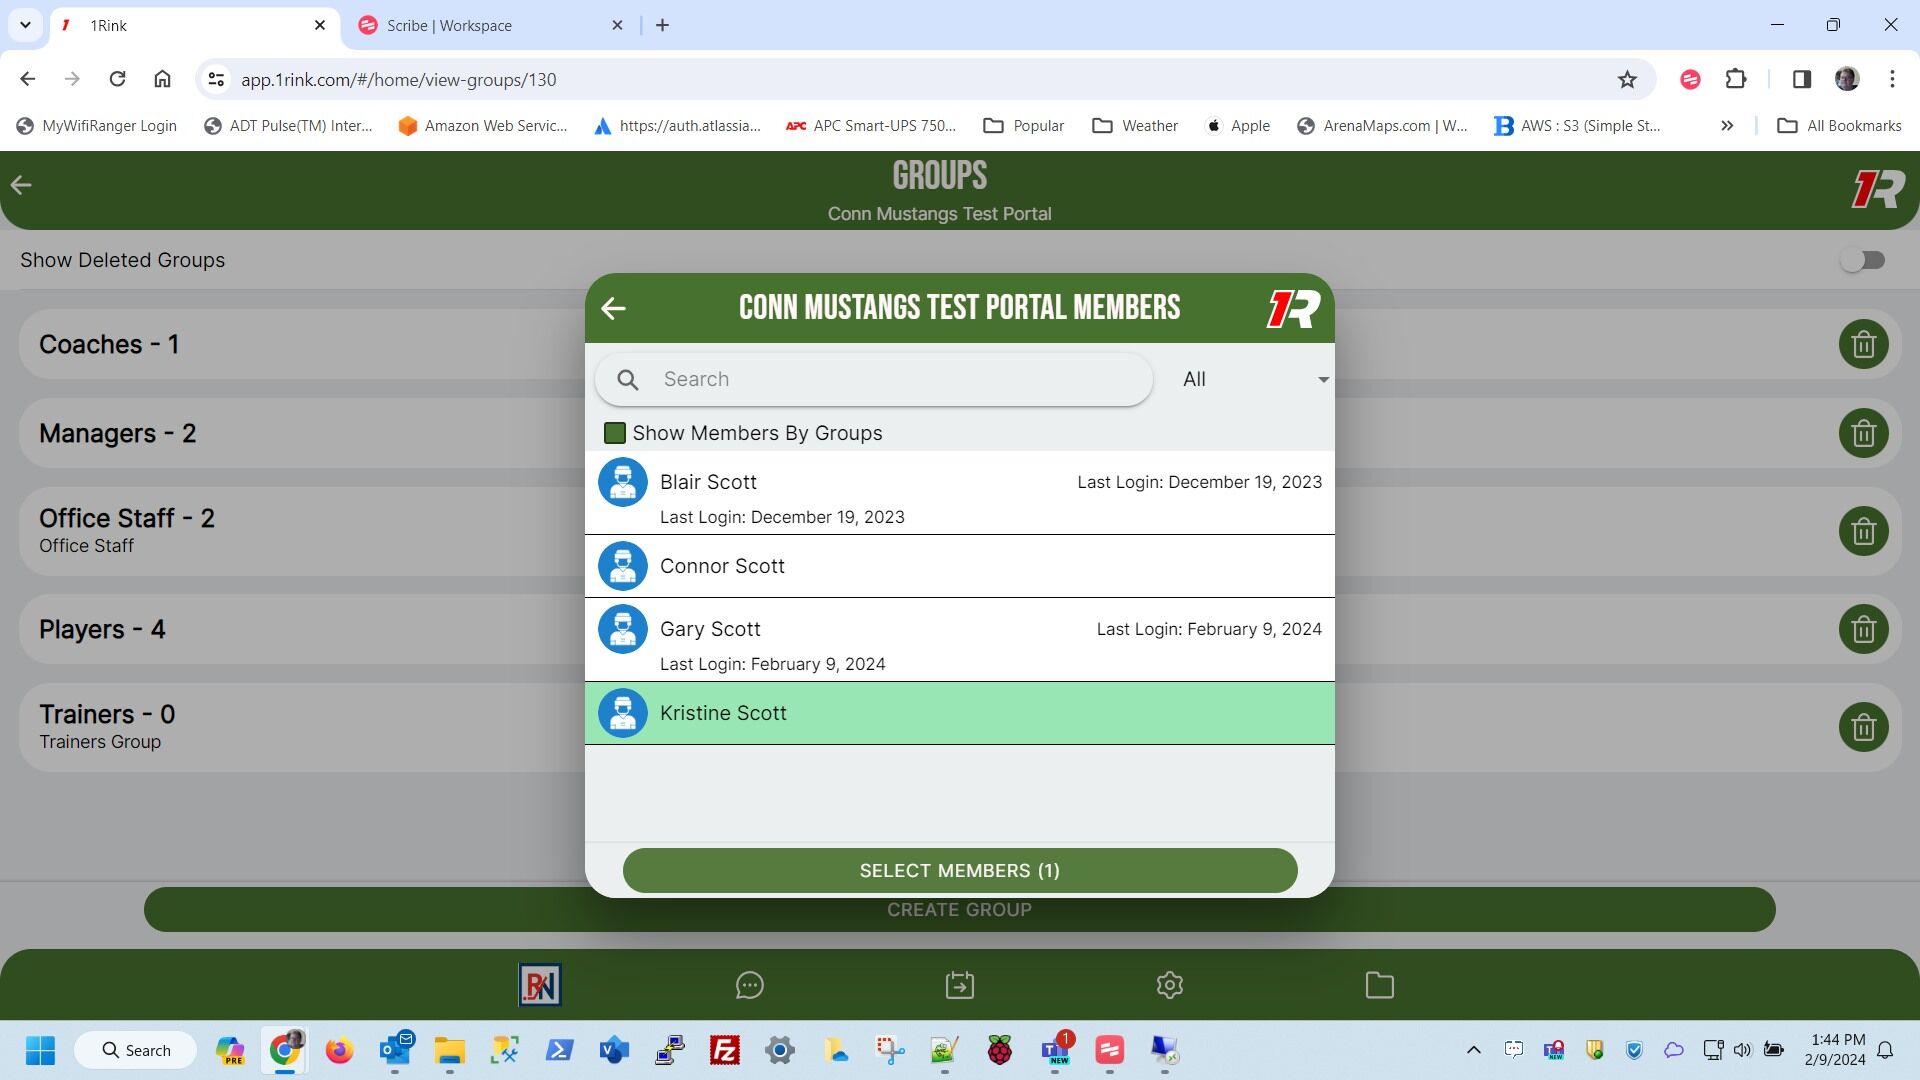Toggle Show Deleted Groups switch
This screenshot has width=1920, height=1080.
point(1862,260)
